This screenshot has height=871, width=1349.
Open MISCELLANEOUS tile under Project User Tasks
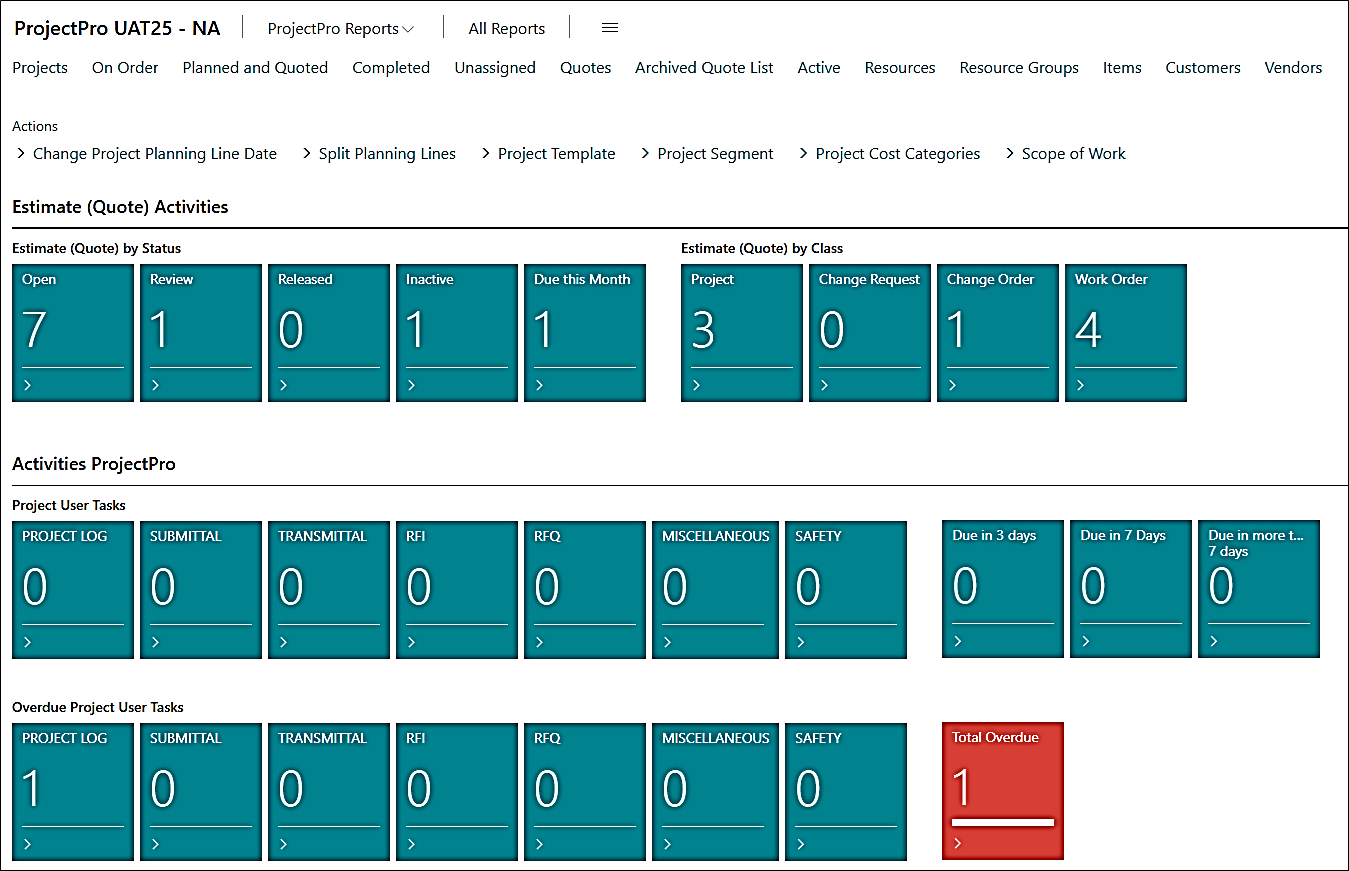pos(715,590)
